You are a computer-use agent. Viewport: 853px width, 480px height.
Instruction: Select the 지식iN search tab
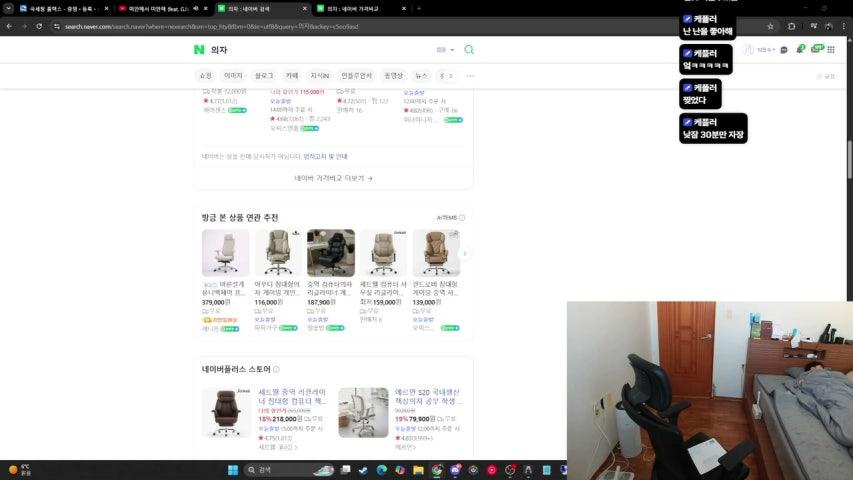(320, 76)
